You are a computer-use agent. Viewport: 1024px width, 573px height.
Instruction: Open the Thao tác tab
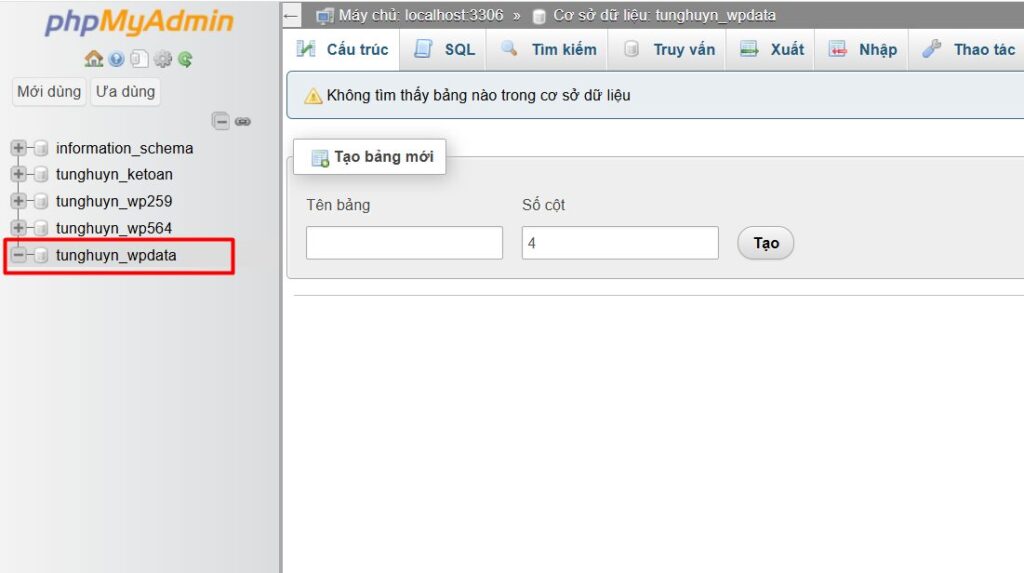(x=968, y=50)
